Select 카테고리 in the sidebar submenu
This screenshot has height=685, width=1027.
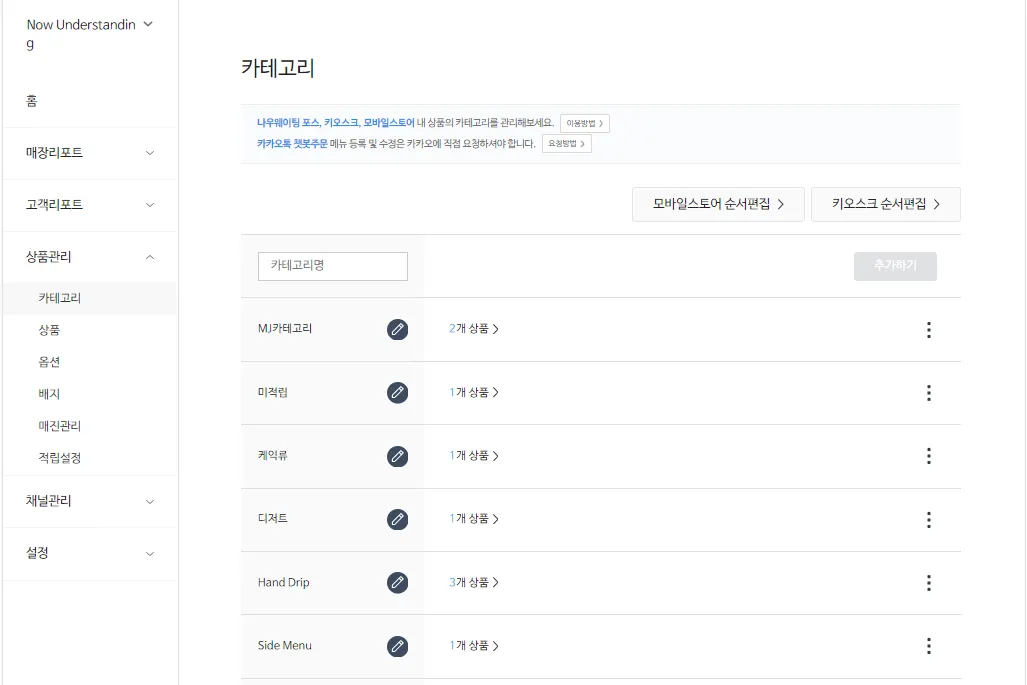[90, 298]
